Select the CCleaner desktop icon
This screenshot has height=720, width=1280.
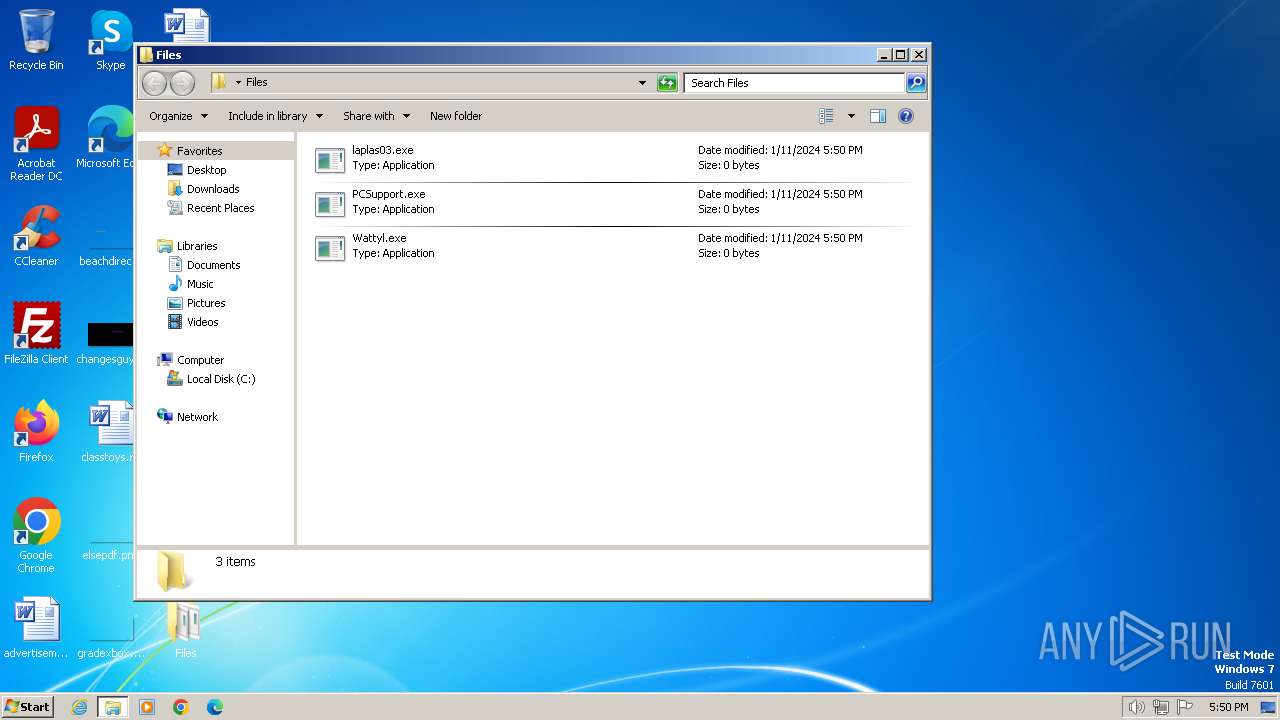(x=36, y=236)
